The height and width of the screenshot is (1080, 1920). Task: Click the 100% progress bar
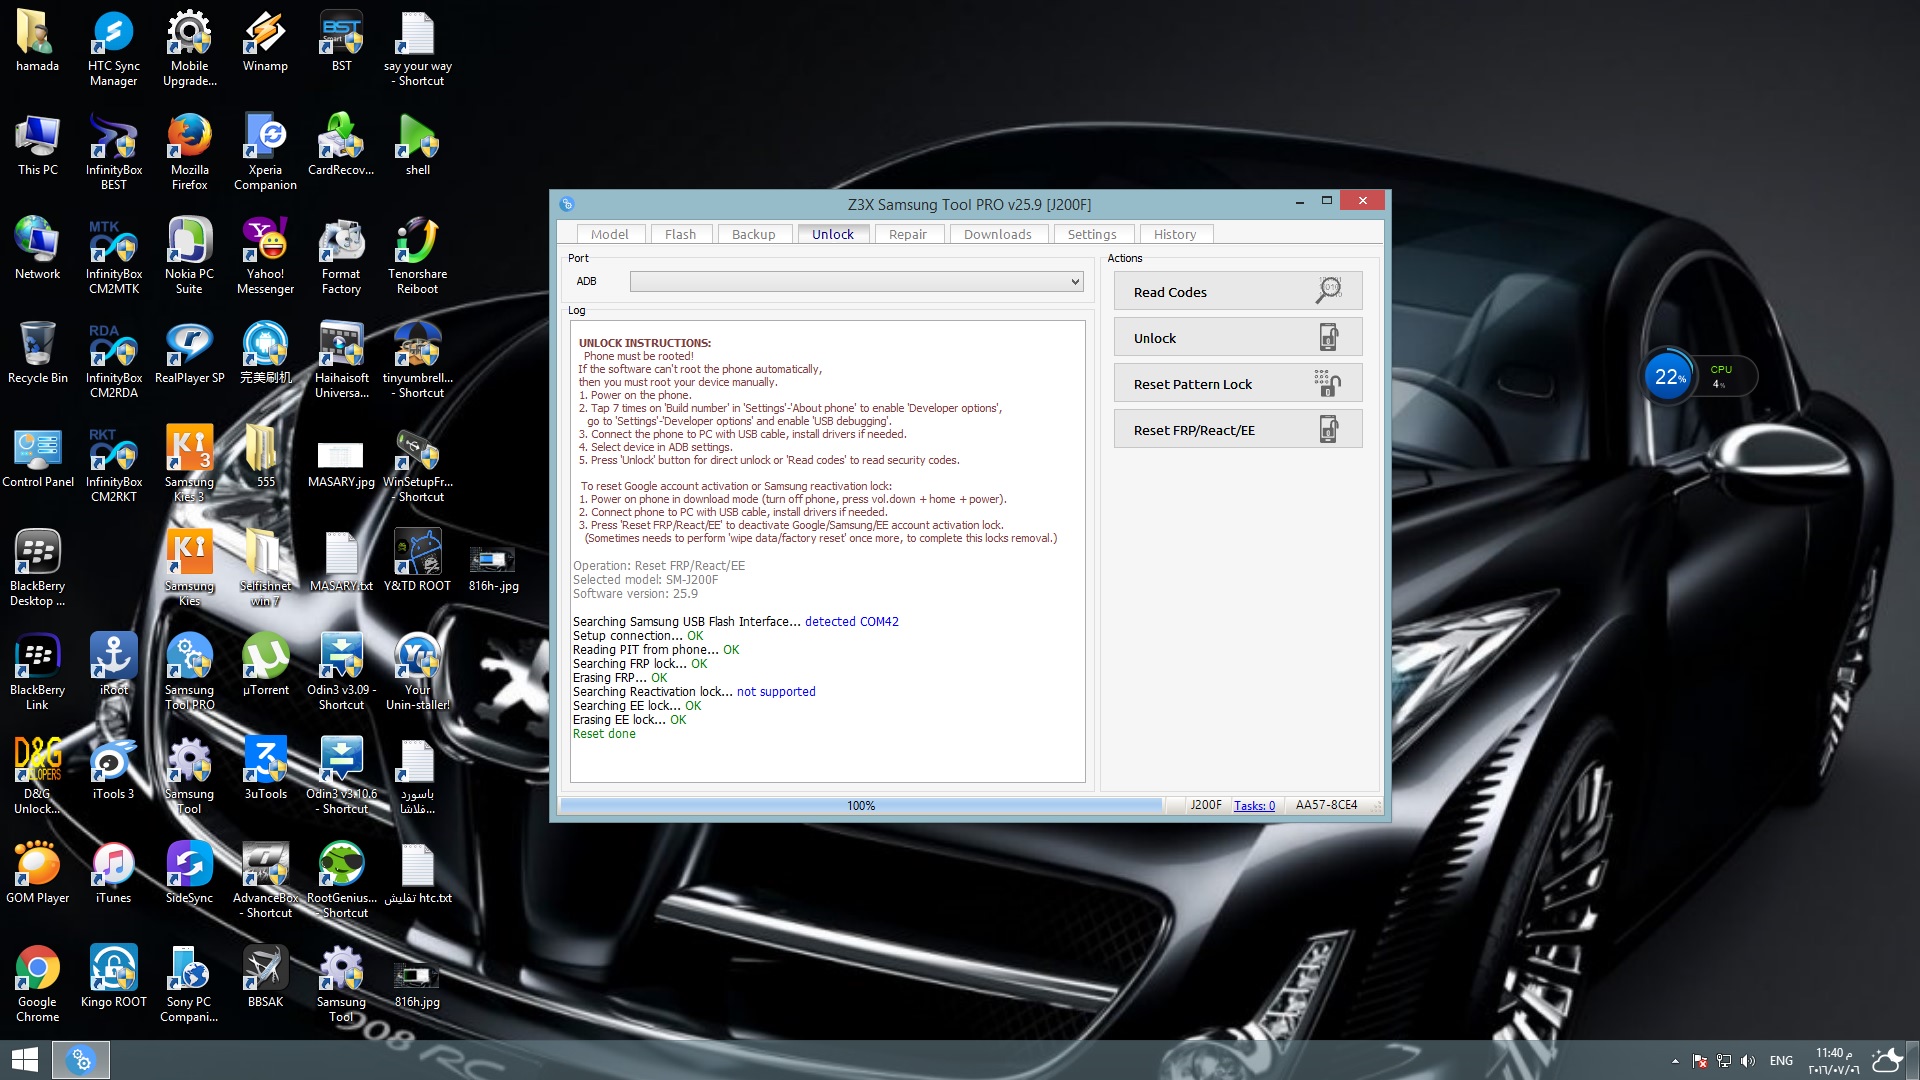click(861, 806)
